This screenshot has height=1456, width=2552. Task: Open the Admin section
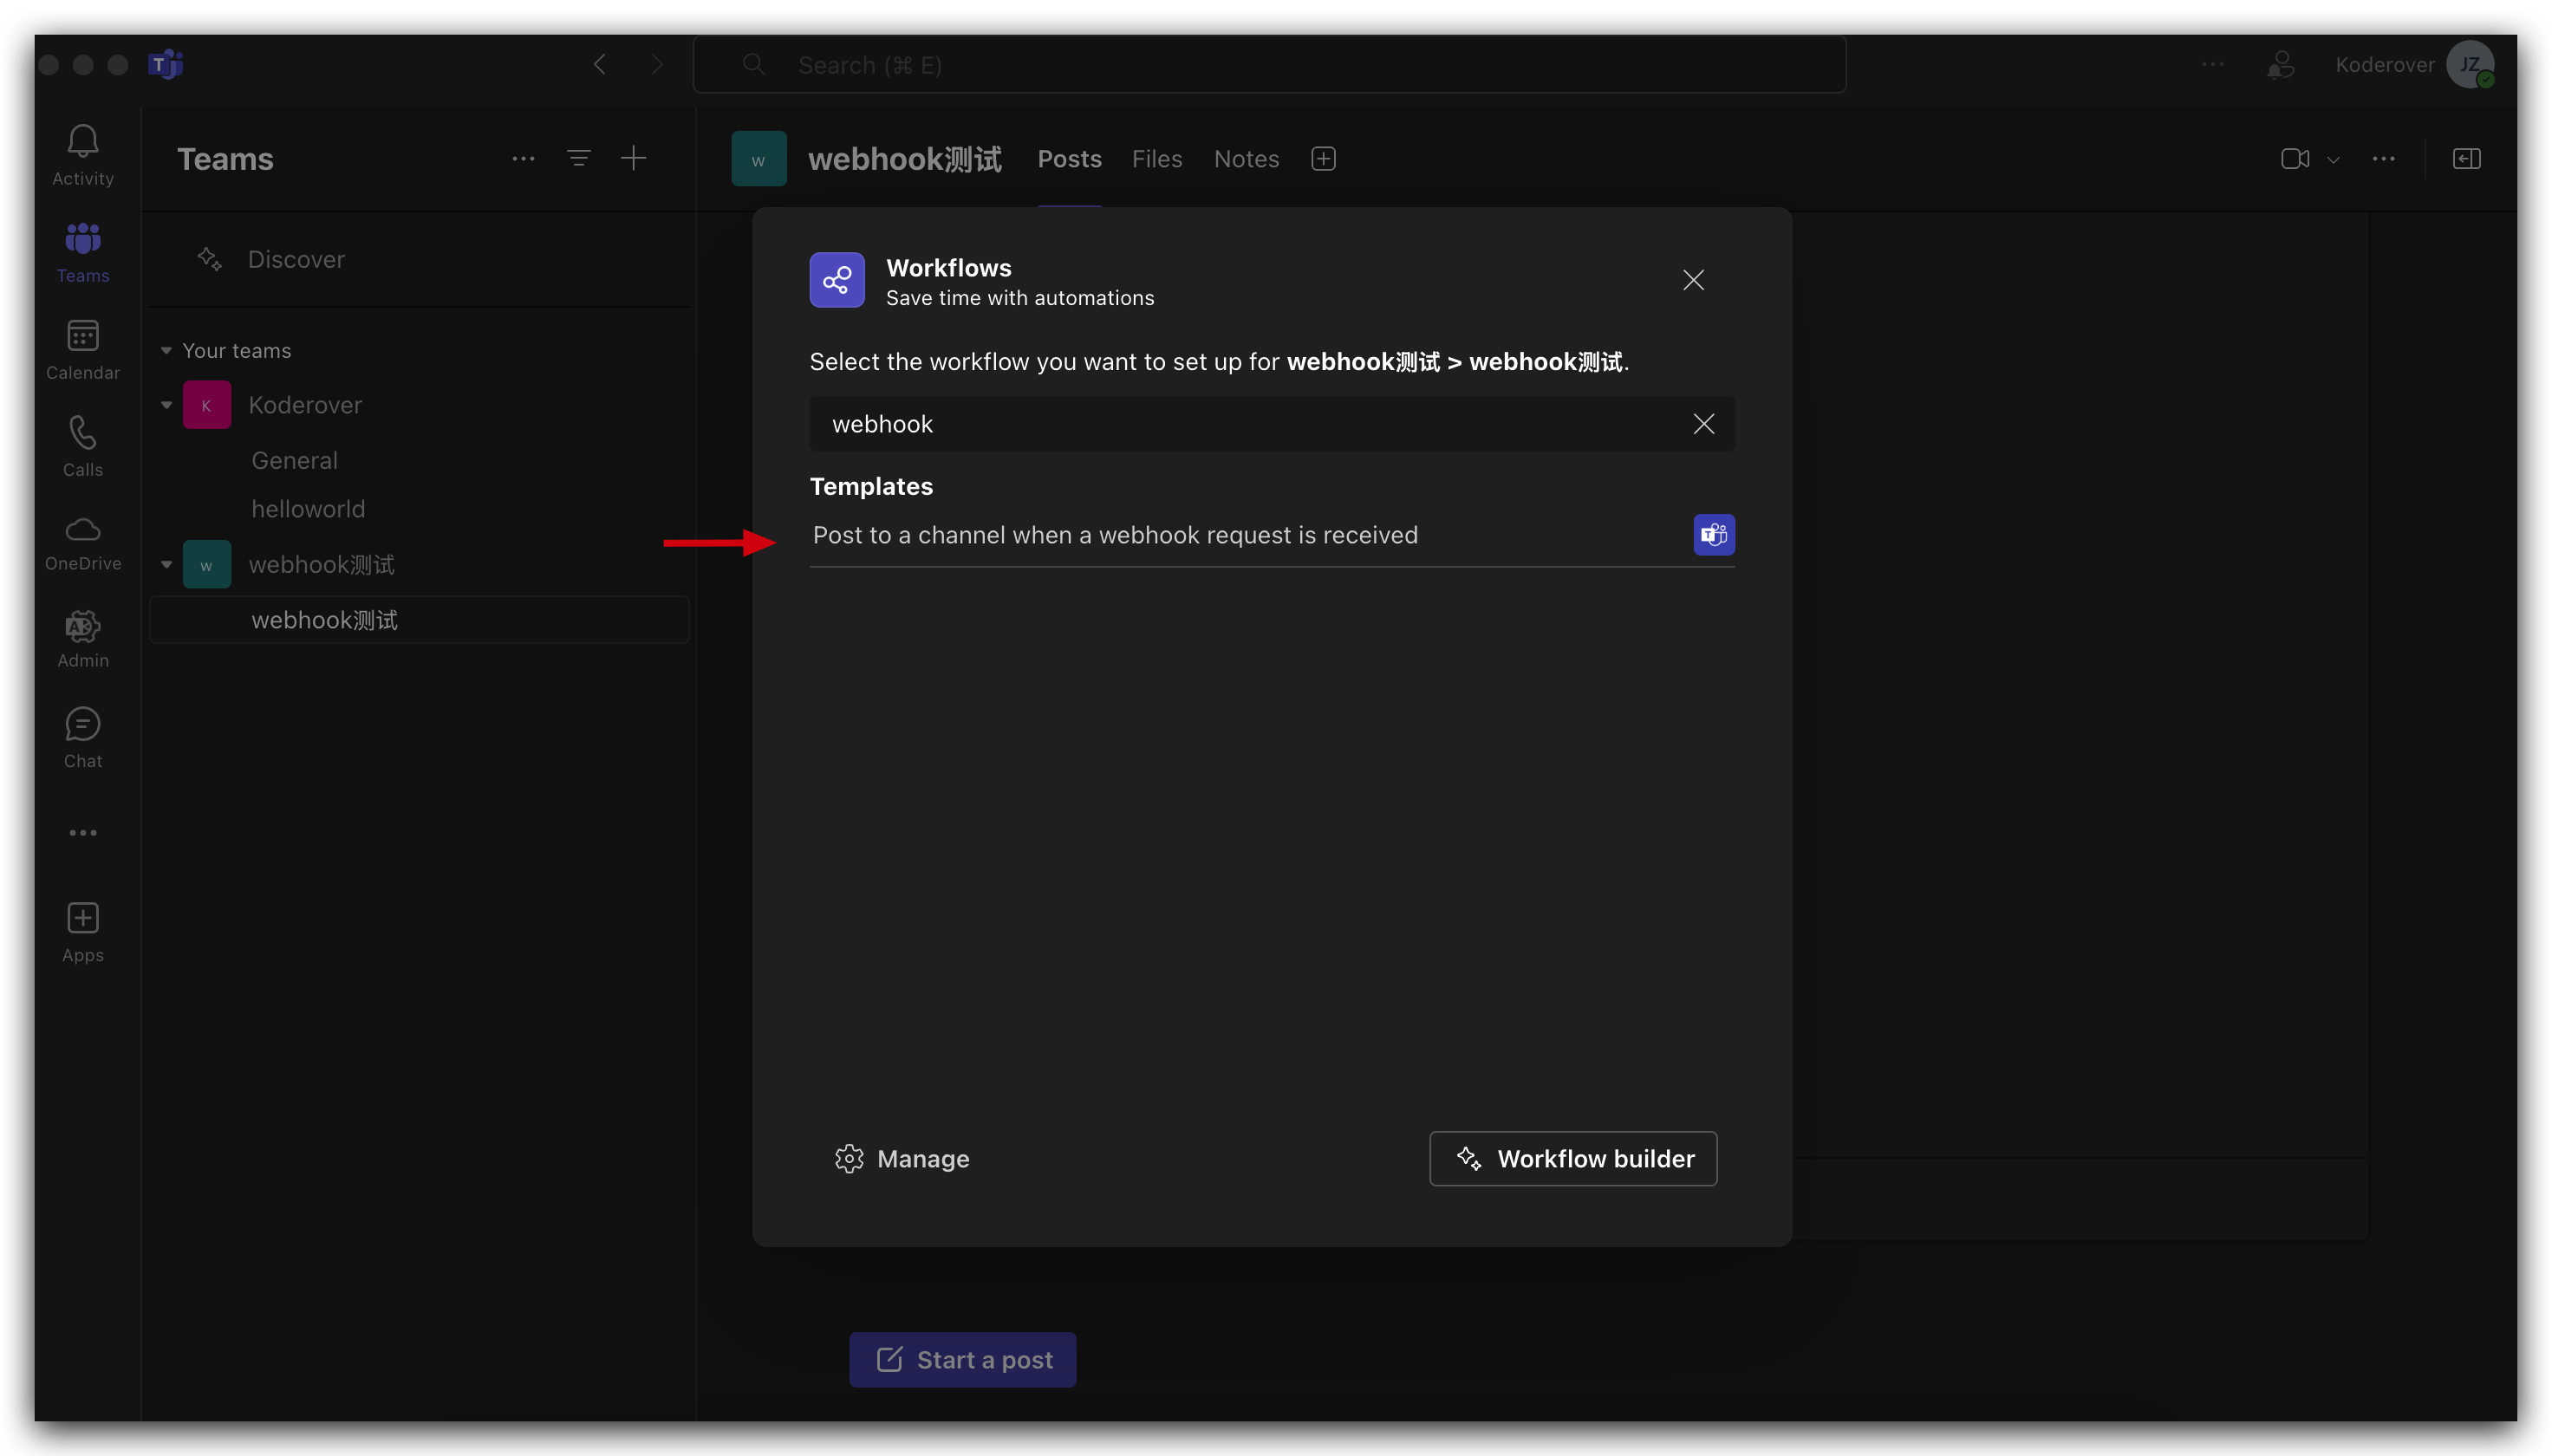[x=83, y=637]
